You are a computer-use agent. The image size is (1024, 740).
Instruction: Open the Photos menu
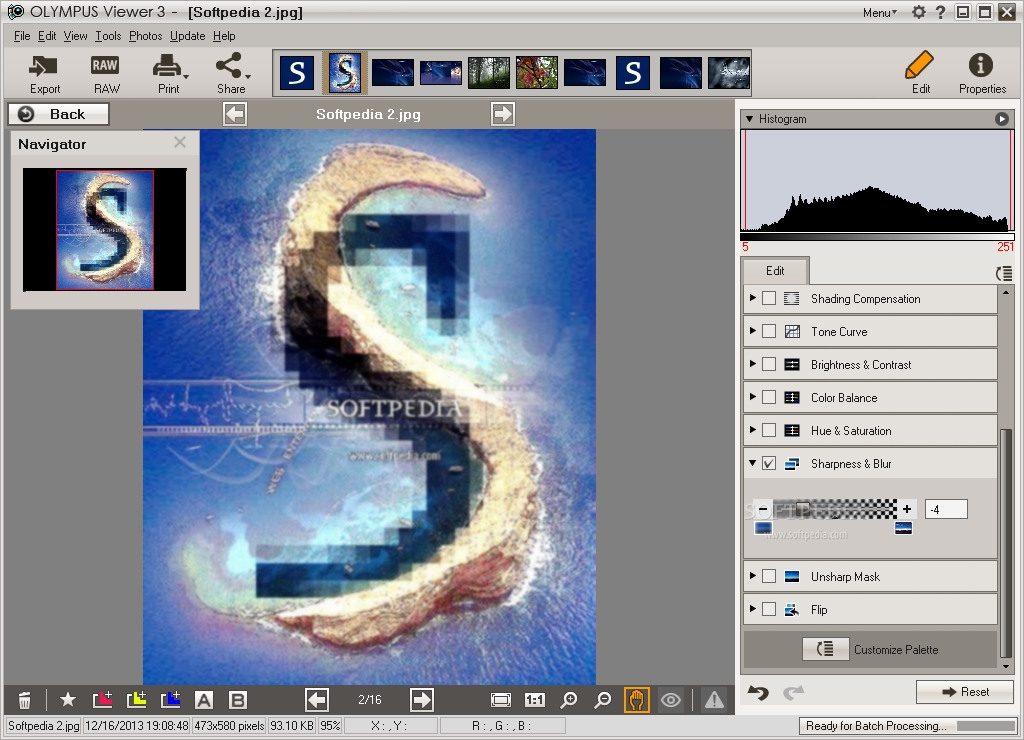[x=145, y=36]
